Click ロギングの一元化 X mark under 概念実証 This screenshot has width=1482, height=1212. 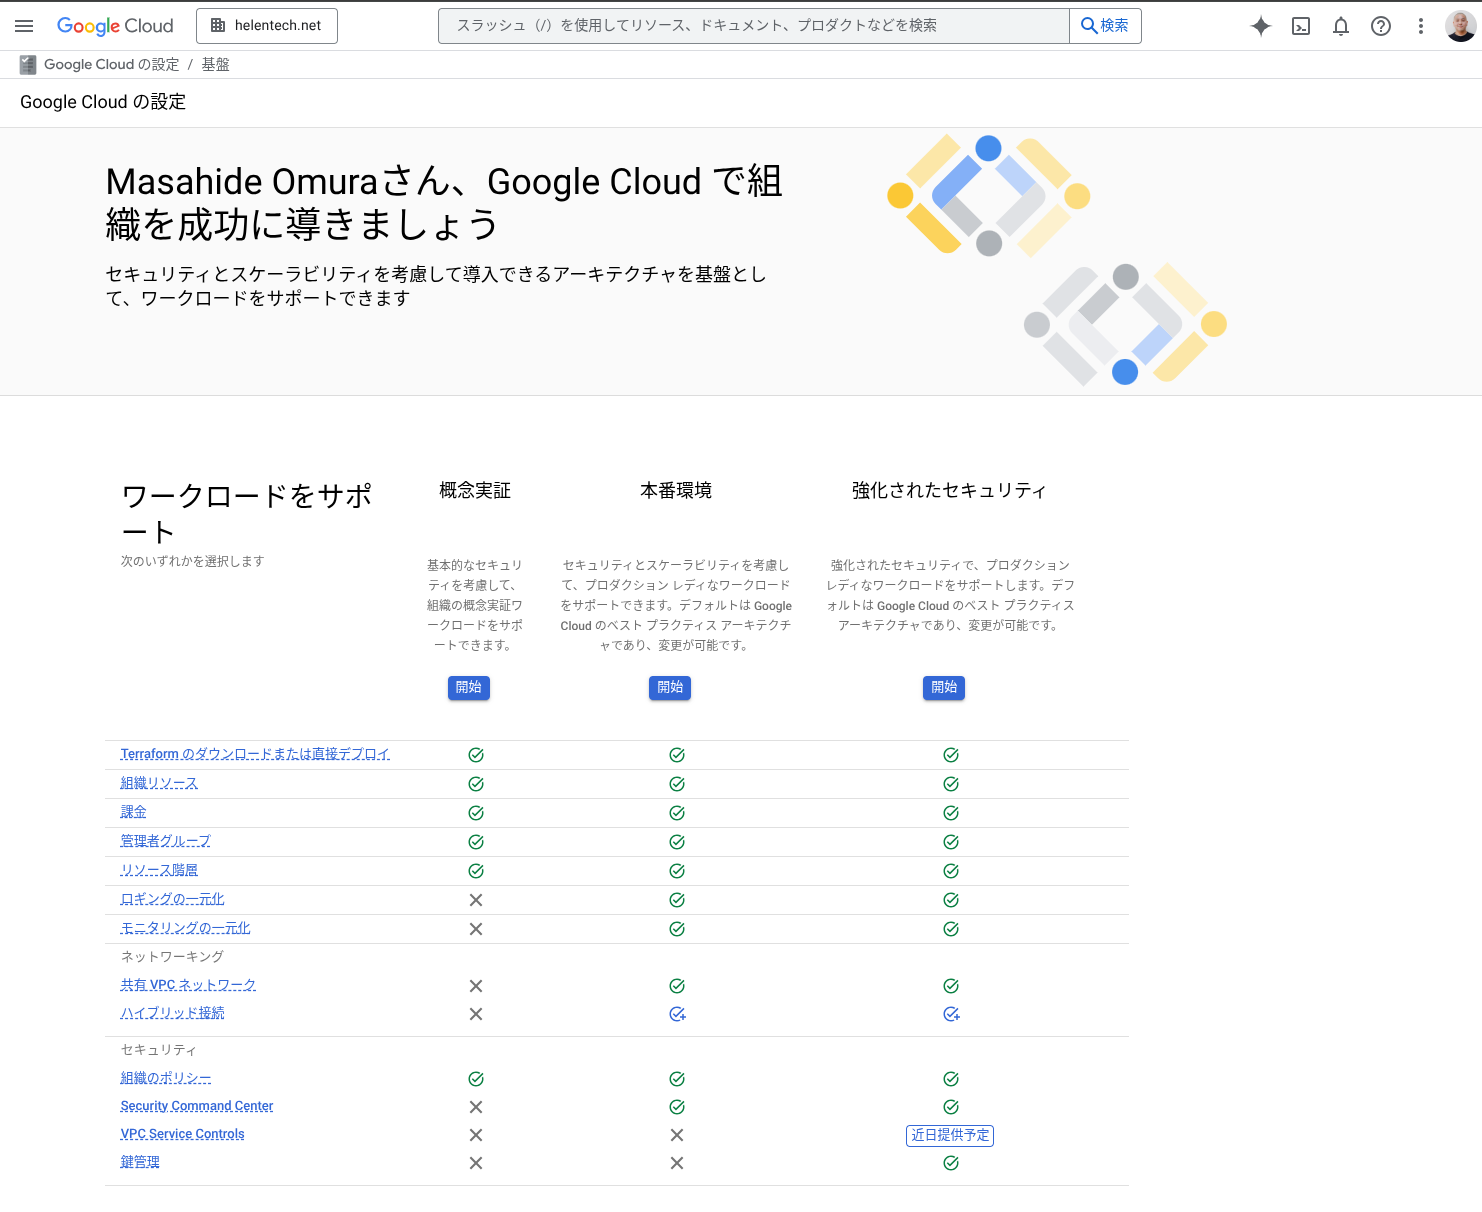[x=476, y=900]
